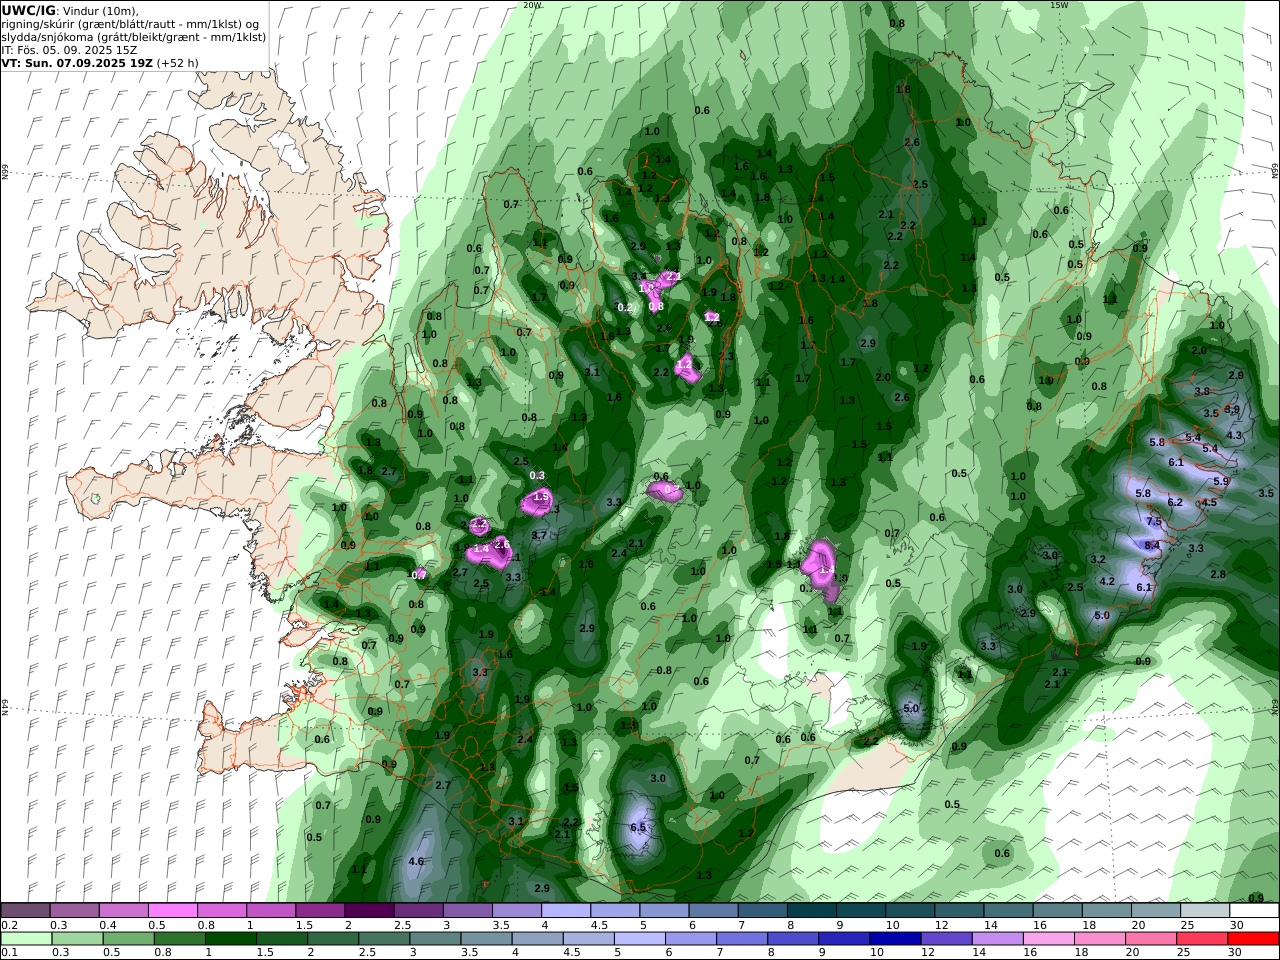Click the '0.2' label under the upper legend row
Image resolution: width=1280 pixels, height=960 pixels.
pos(8,925)
